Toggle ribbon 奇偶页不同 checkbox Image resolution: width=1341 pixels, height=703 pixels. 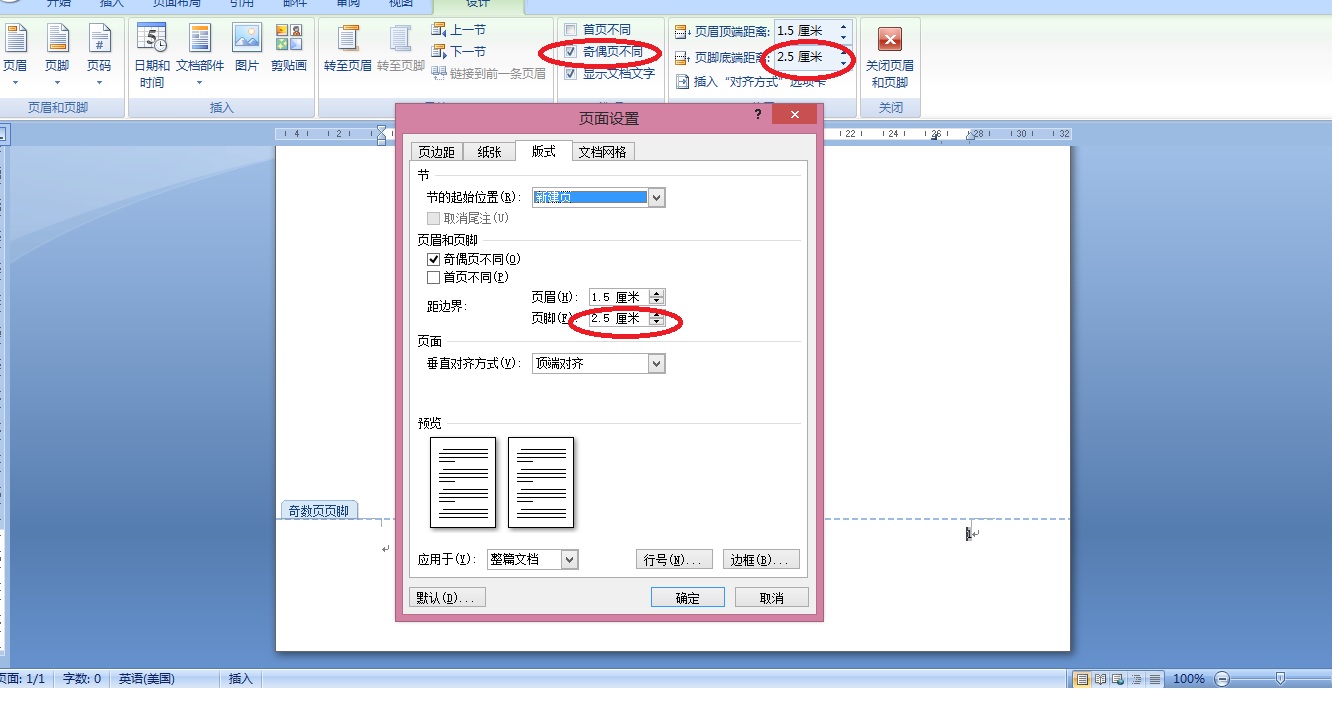coord(571,52)
